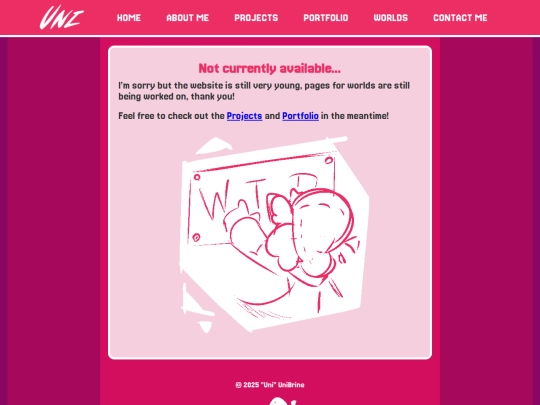Open Projects in the top navigation bar

(256, 18)
